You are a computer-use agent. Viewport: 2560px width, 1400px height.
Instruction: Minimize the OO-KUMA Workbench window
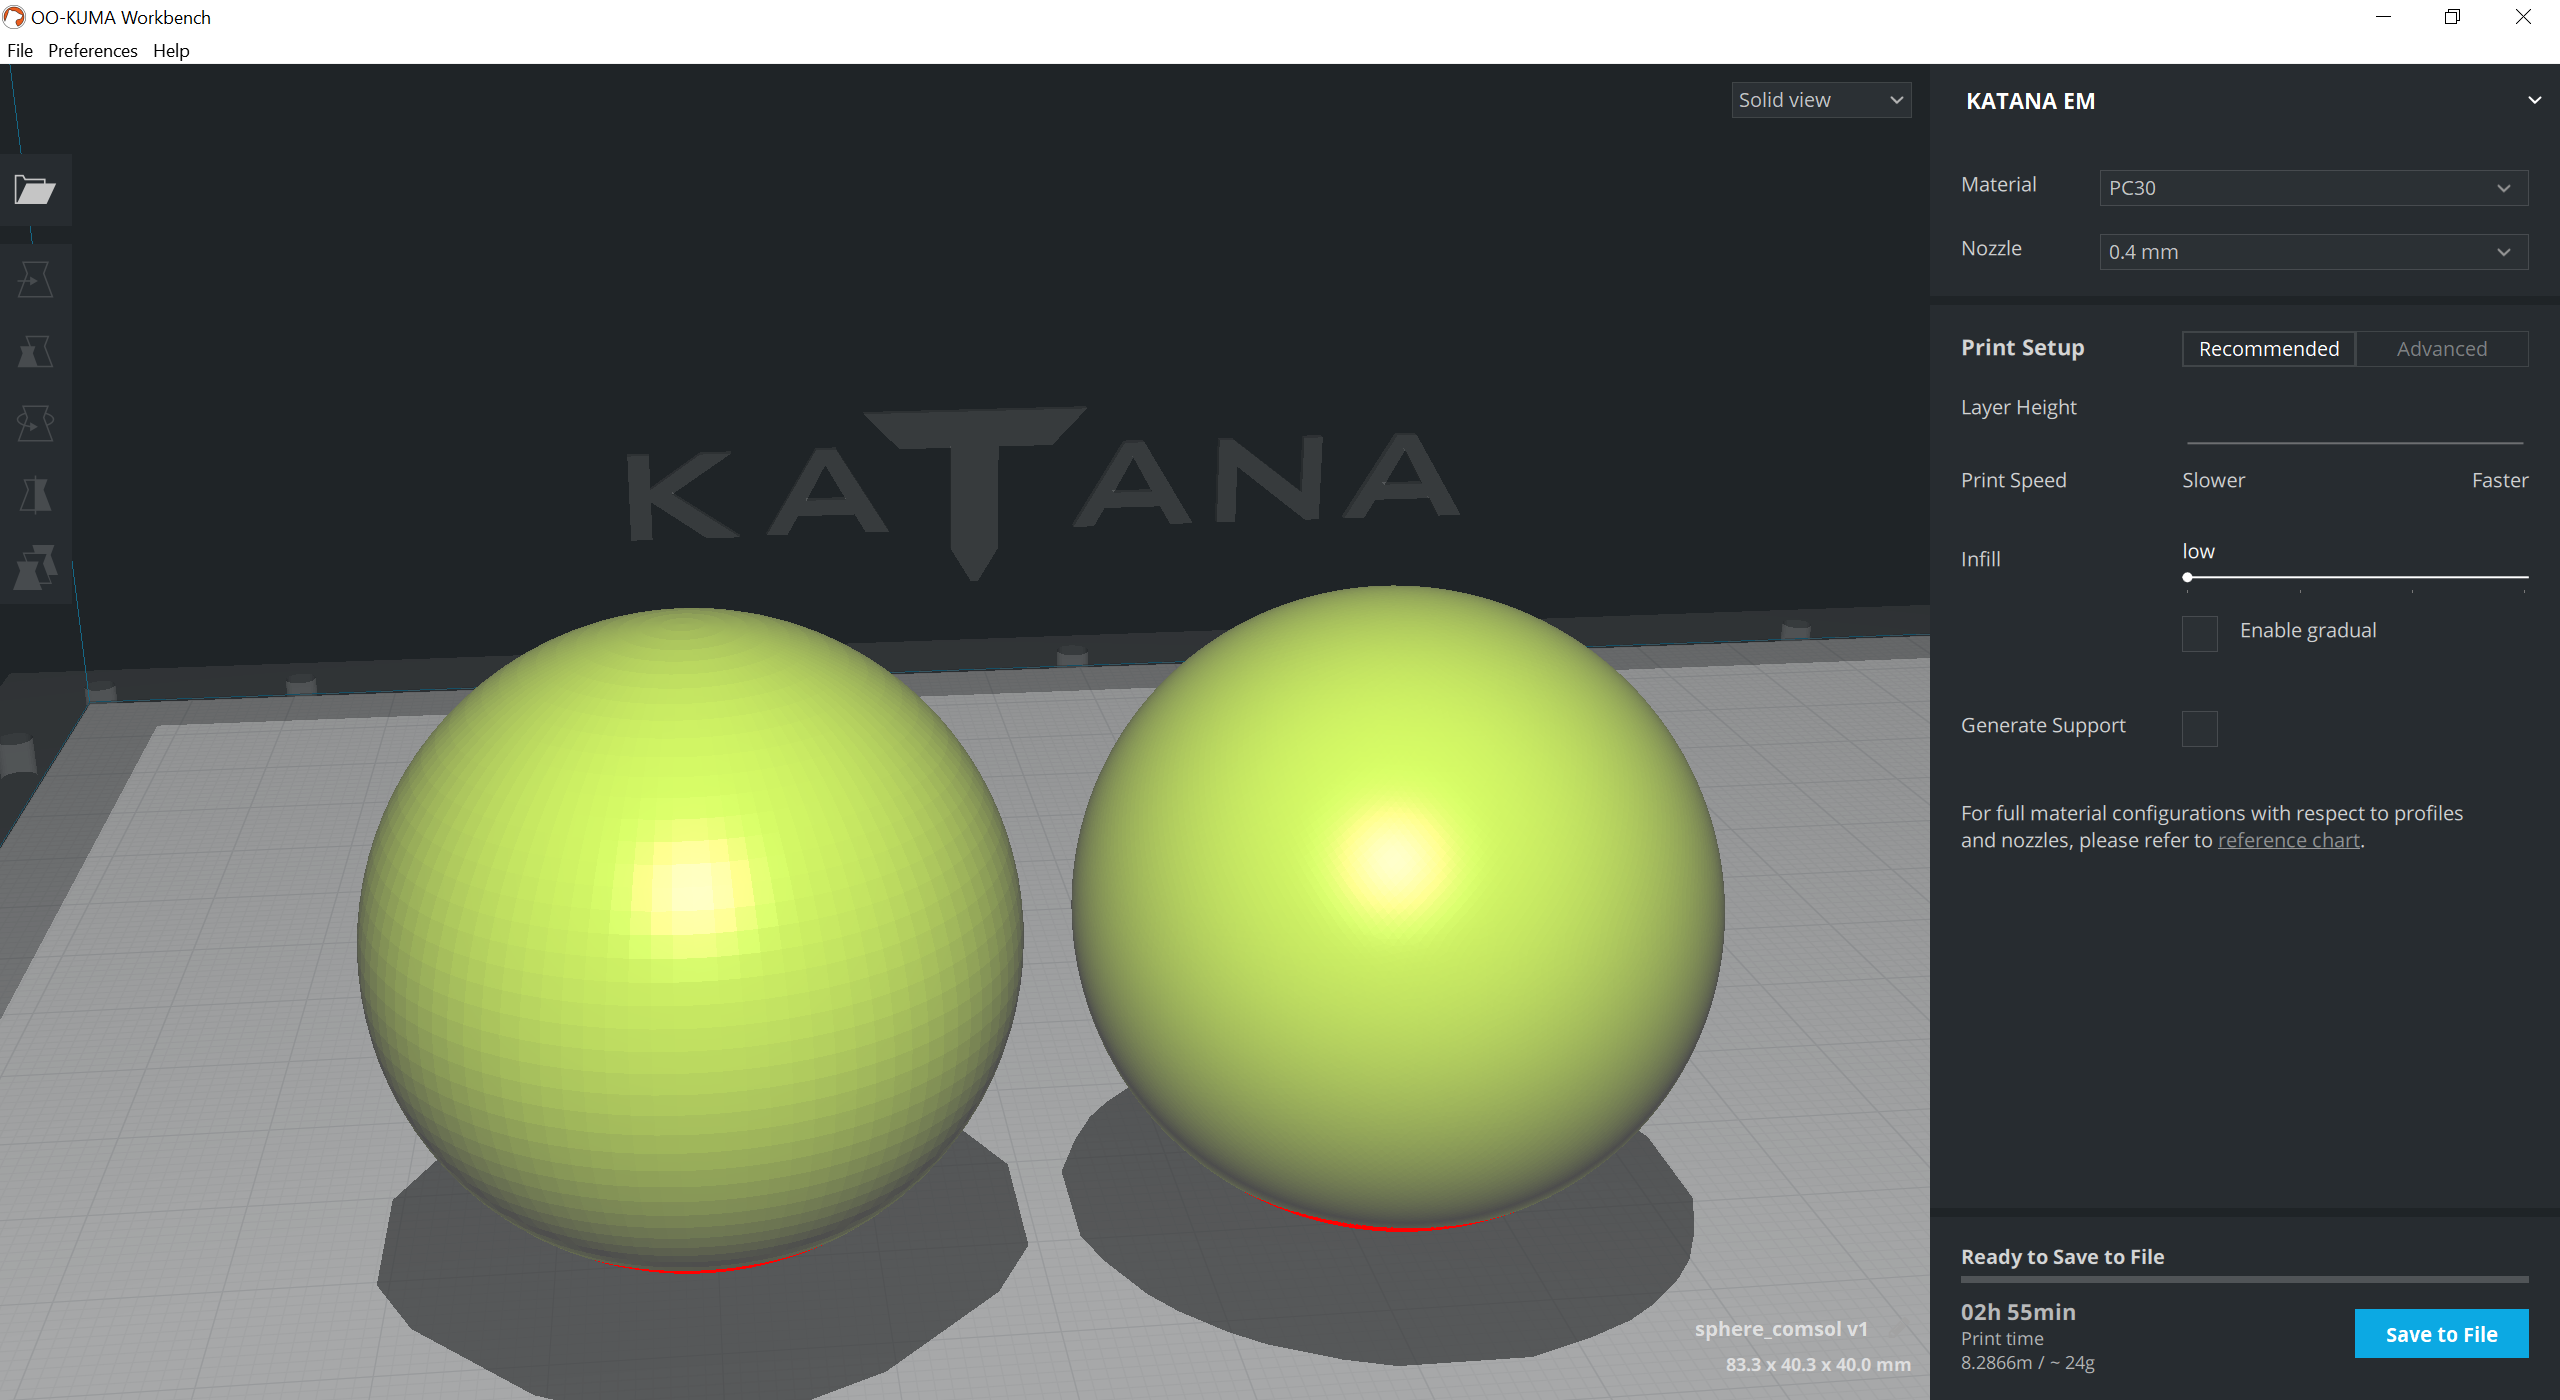coord(2383,17)
